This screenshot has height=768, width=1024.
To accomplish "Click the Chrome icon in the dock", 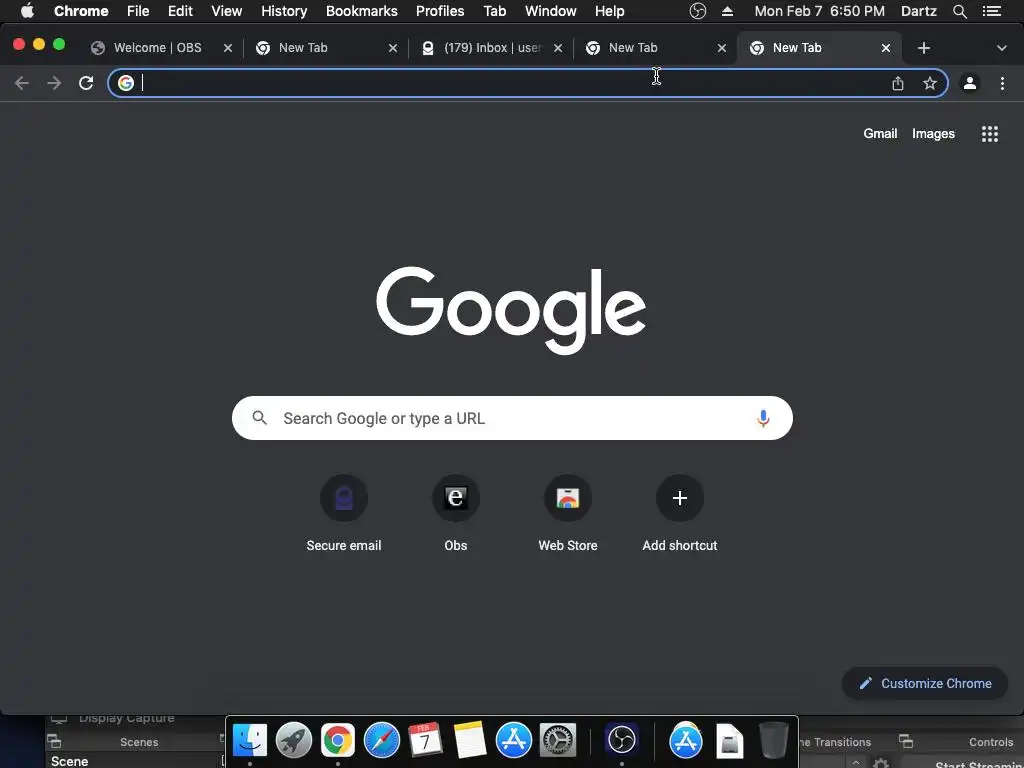I will pos(338,741).
